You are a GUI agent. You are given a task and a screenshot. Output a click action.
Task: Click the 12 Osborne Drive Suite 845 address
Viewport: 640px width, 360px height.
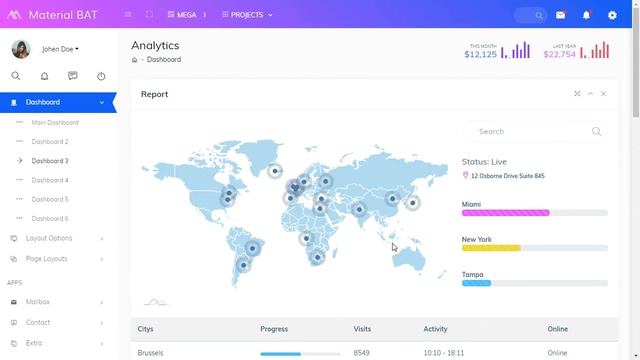pyautogui.click(x=507, y=176)
